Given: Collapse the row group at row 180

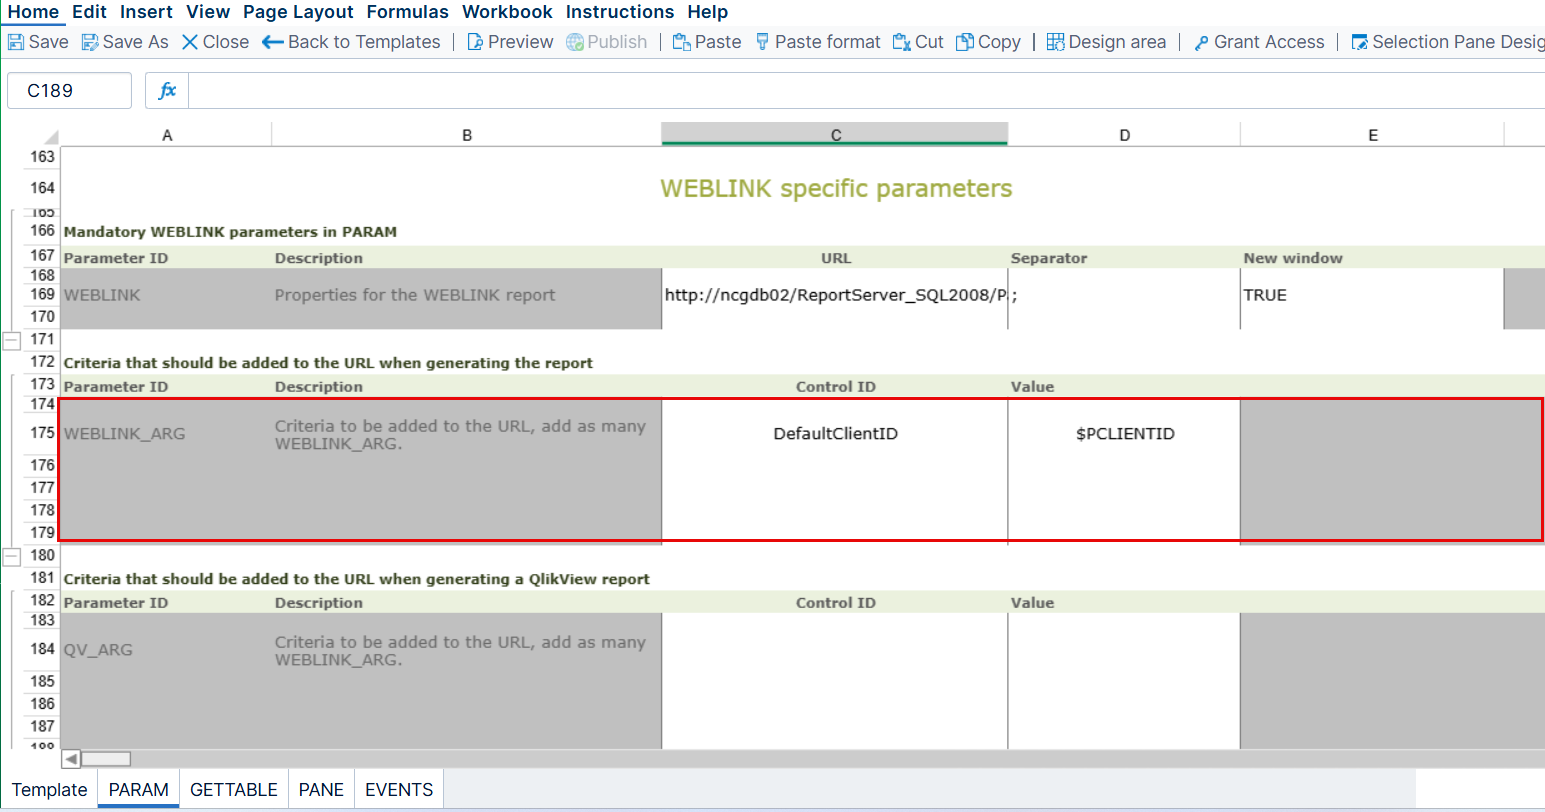Looking at the screenshot, I should point(11,556).
